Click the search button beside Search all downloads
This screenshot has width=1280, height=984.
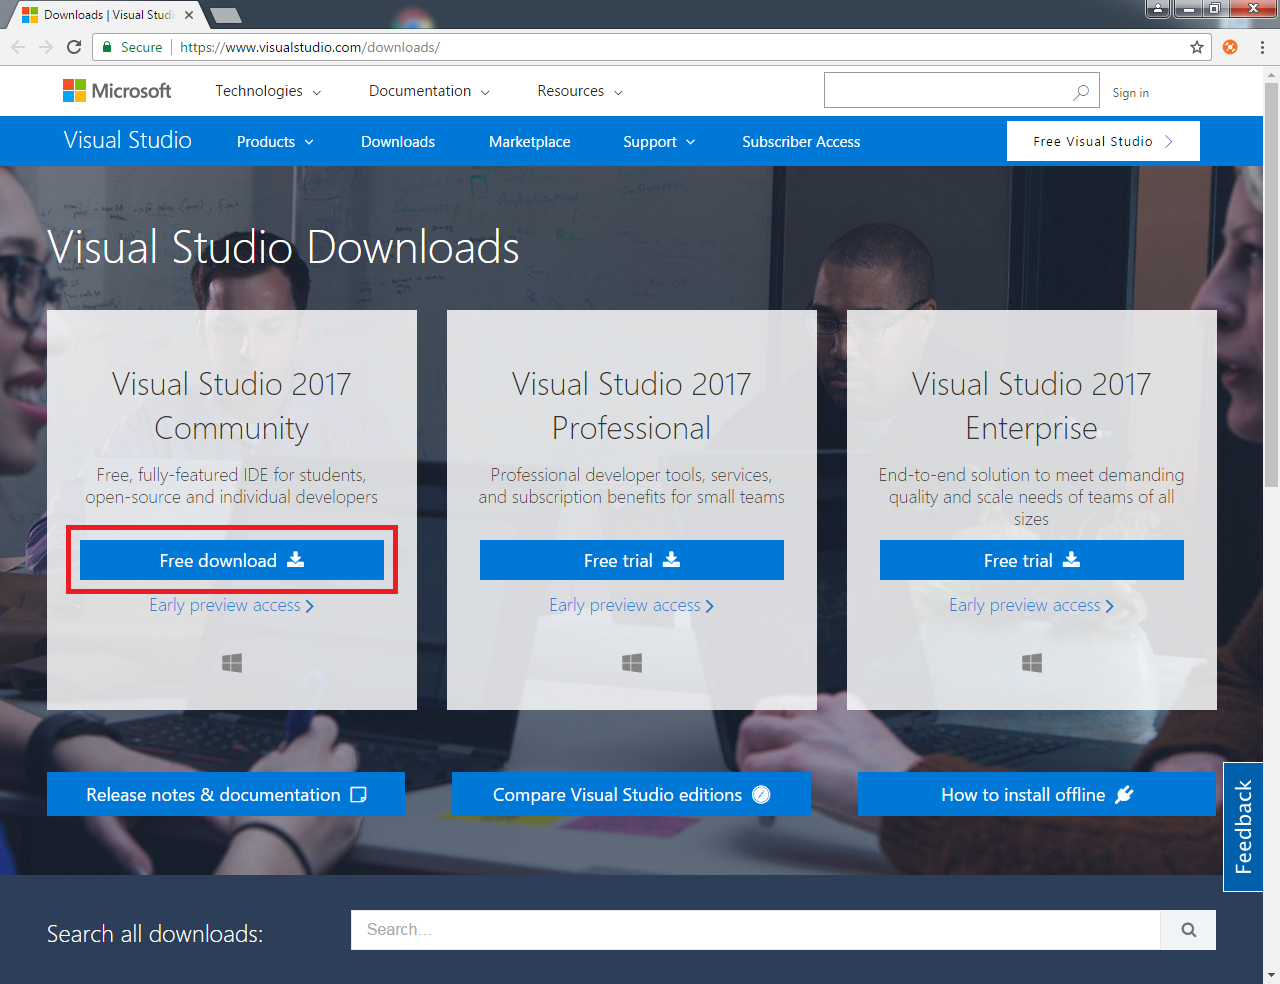pos(1188,930)
